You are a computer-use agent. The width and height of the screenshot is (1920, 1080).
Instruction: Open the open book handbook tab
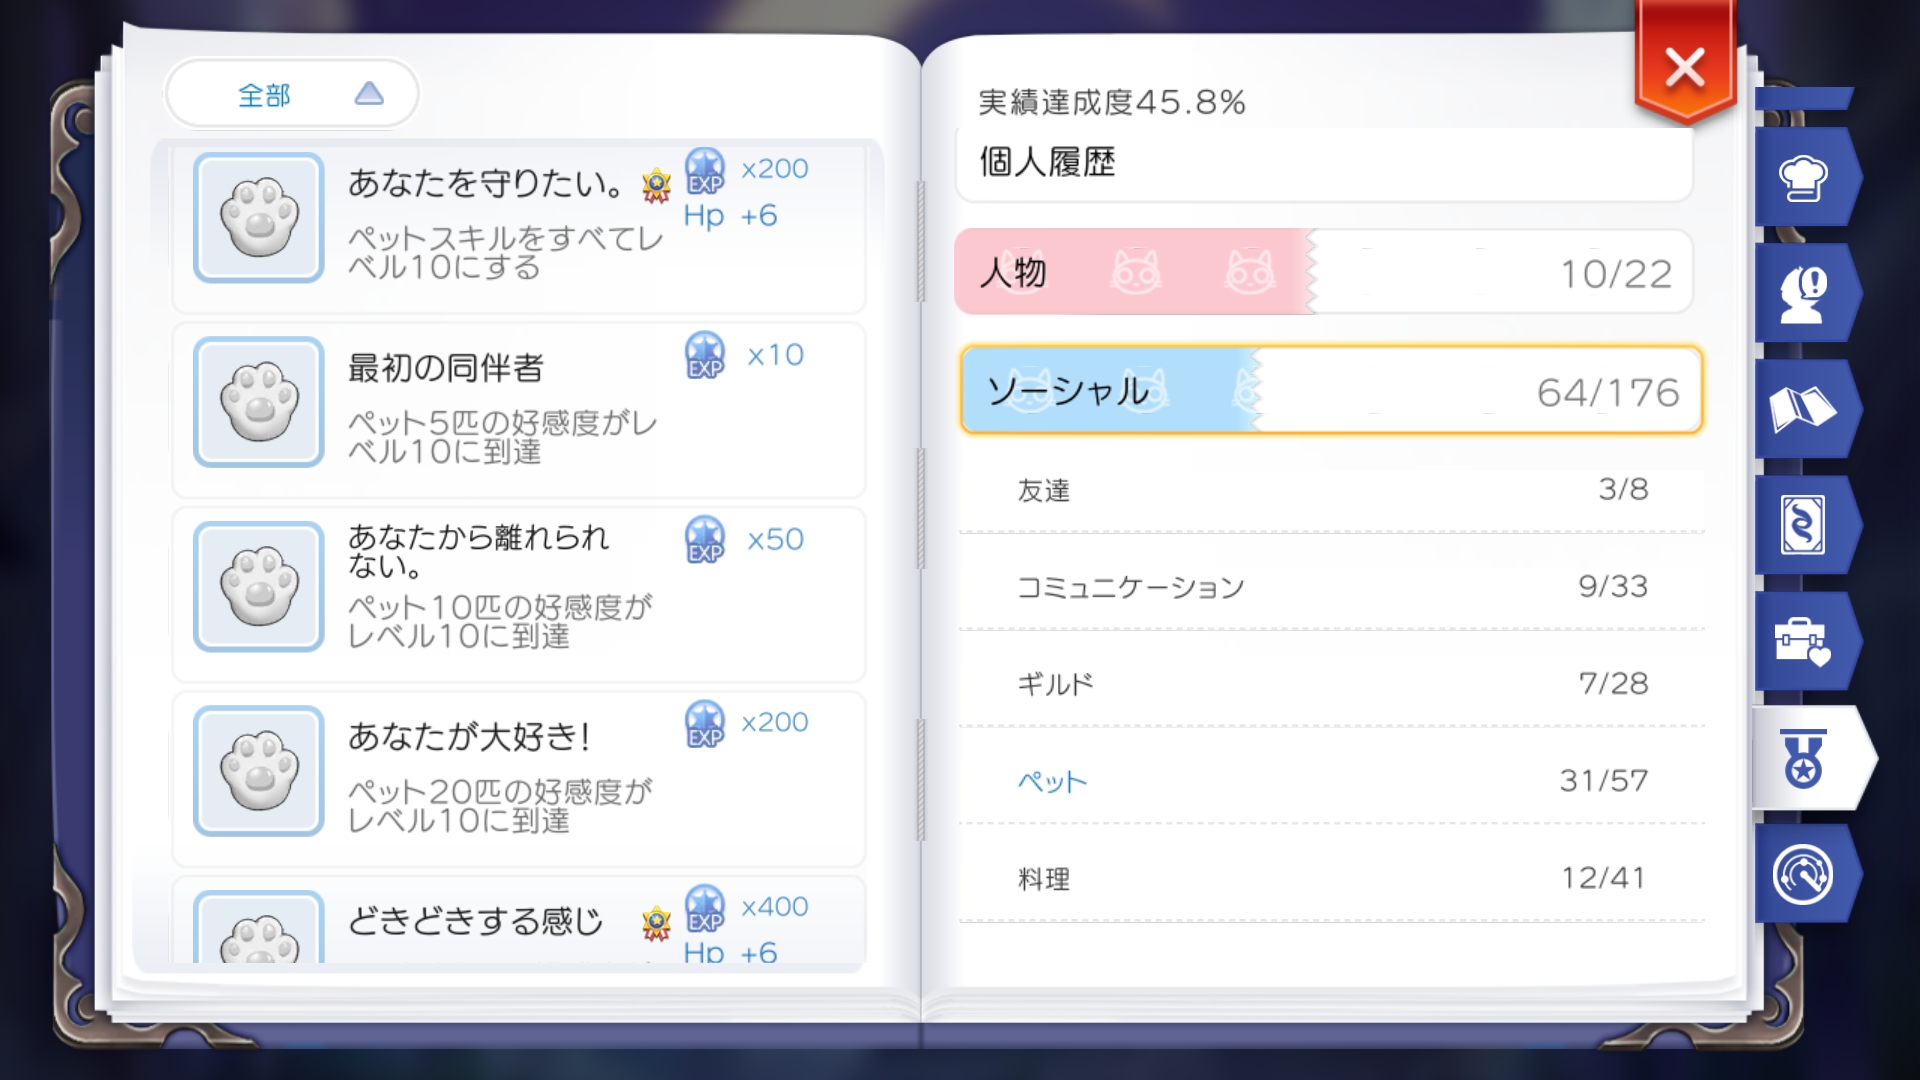tap(1804, 409)
